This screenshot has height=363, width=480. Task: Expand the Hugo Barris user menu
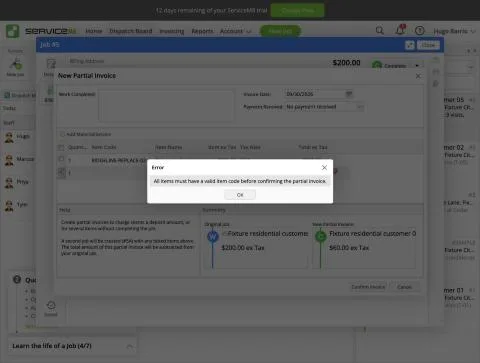(454, 31)
